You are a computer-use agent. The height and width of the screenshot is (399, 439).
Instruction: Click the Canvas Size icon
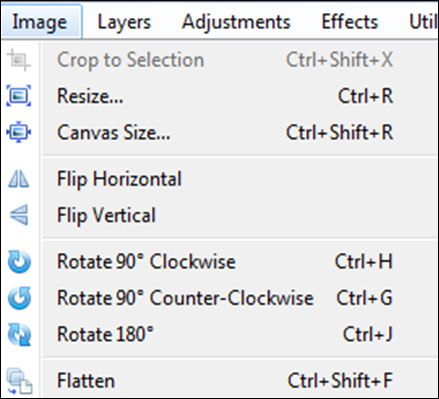pos(19,132)
